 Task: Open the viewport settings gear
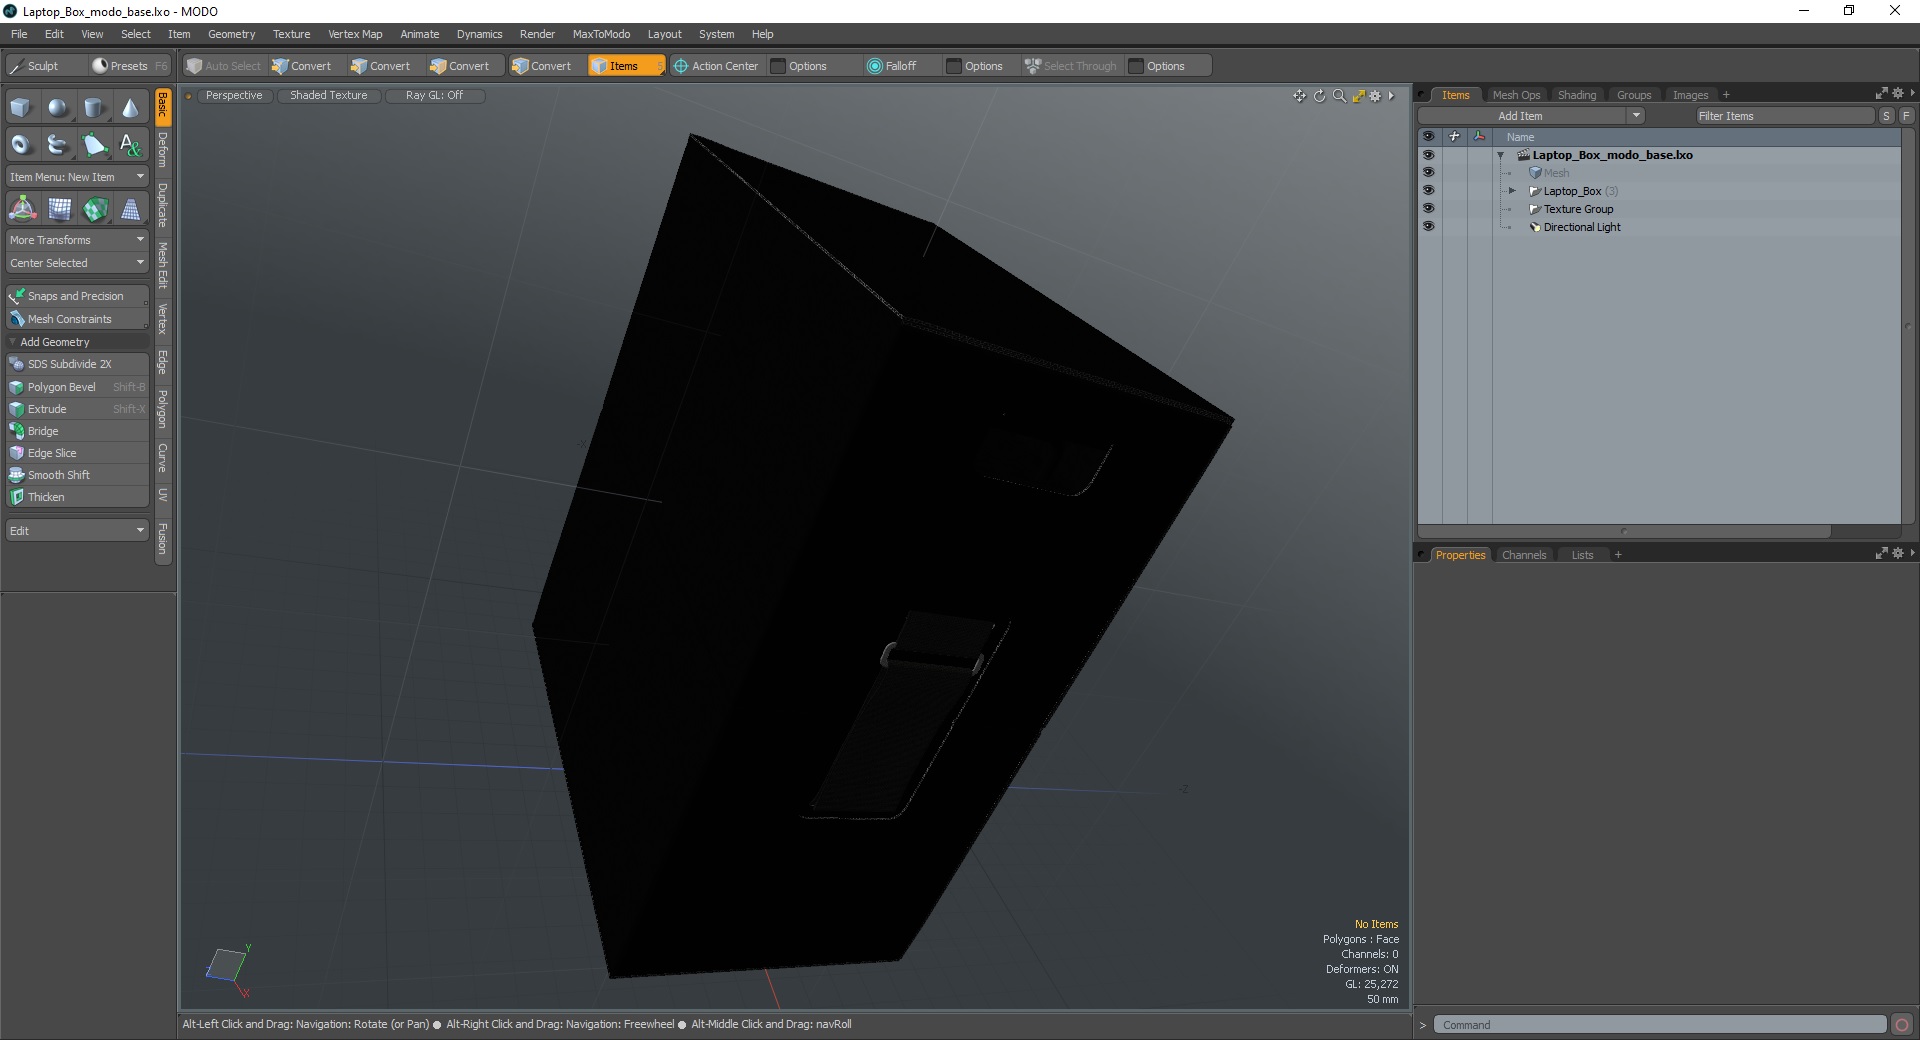pos(1375,96)
